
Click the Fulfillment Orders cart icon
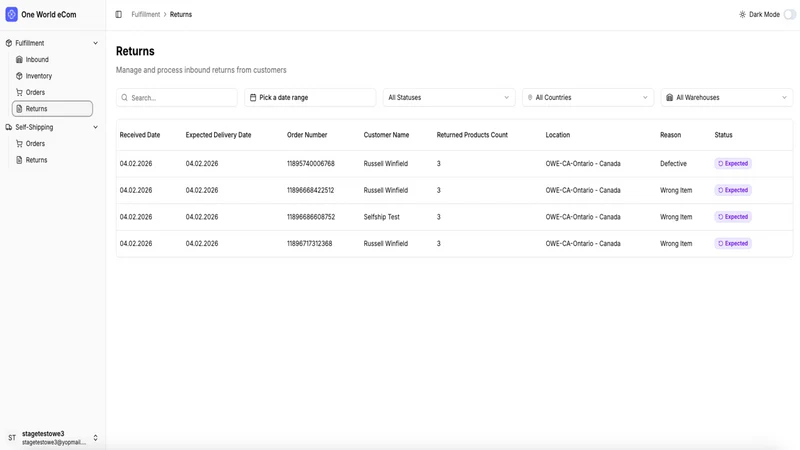(19, 92)
